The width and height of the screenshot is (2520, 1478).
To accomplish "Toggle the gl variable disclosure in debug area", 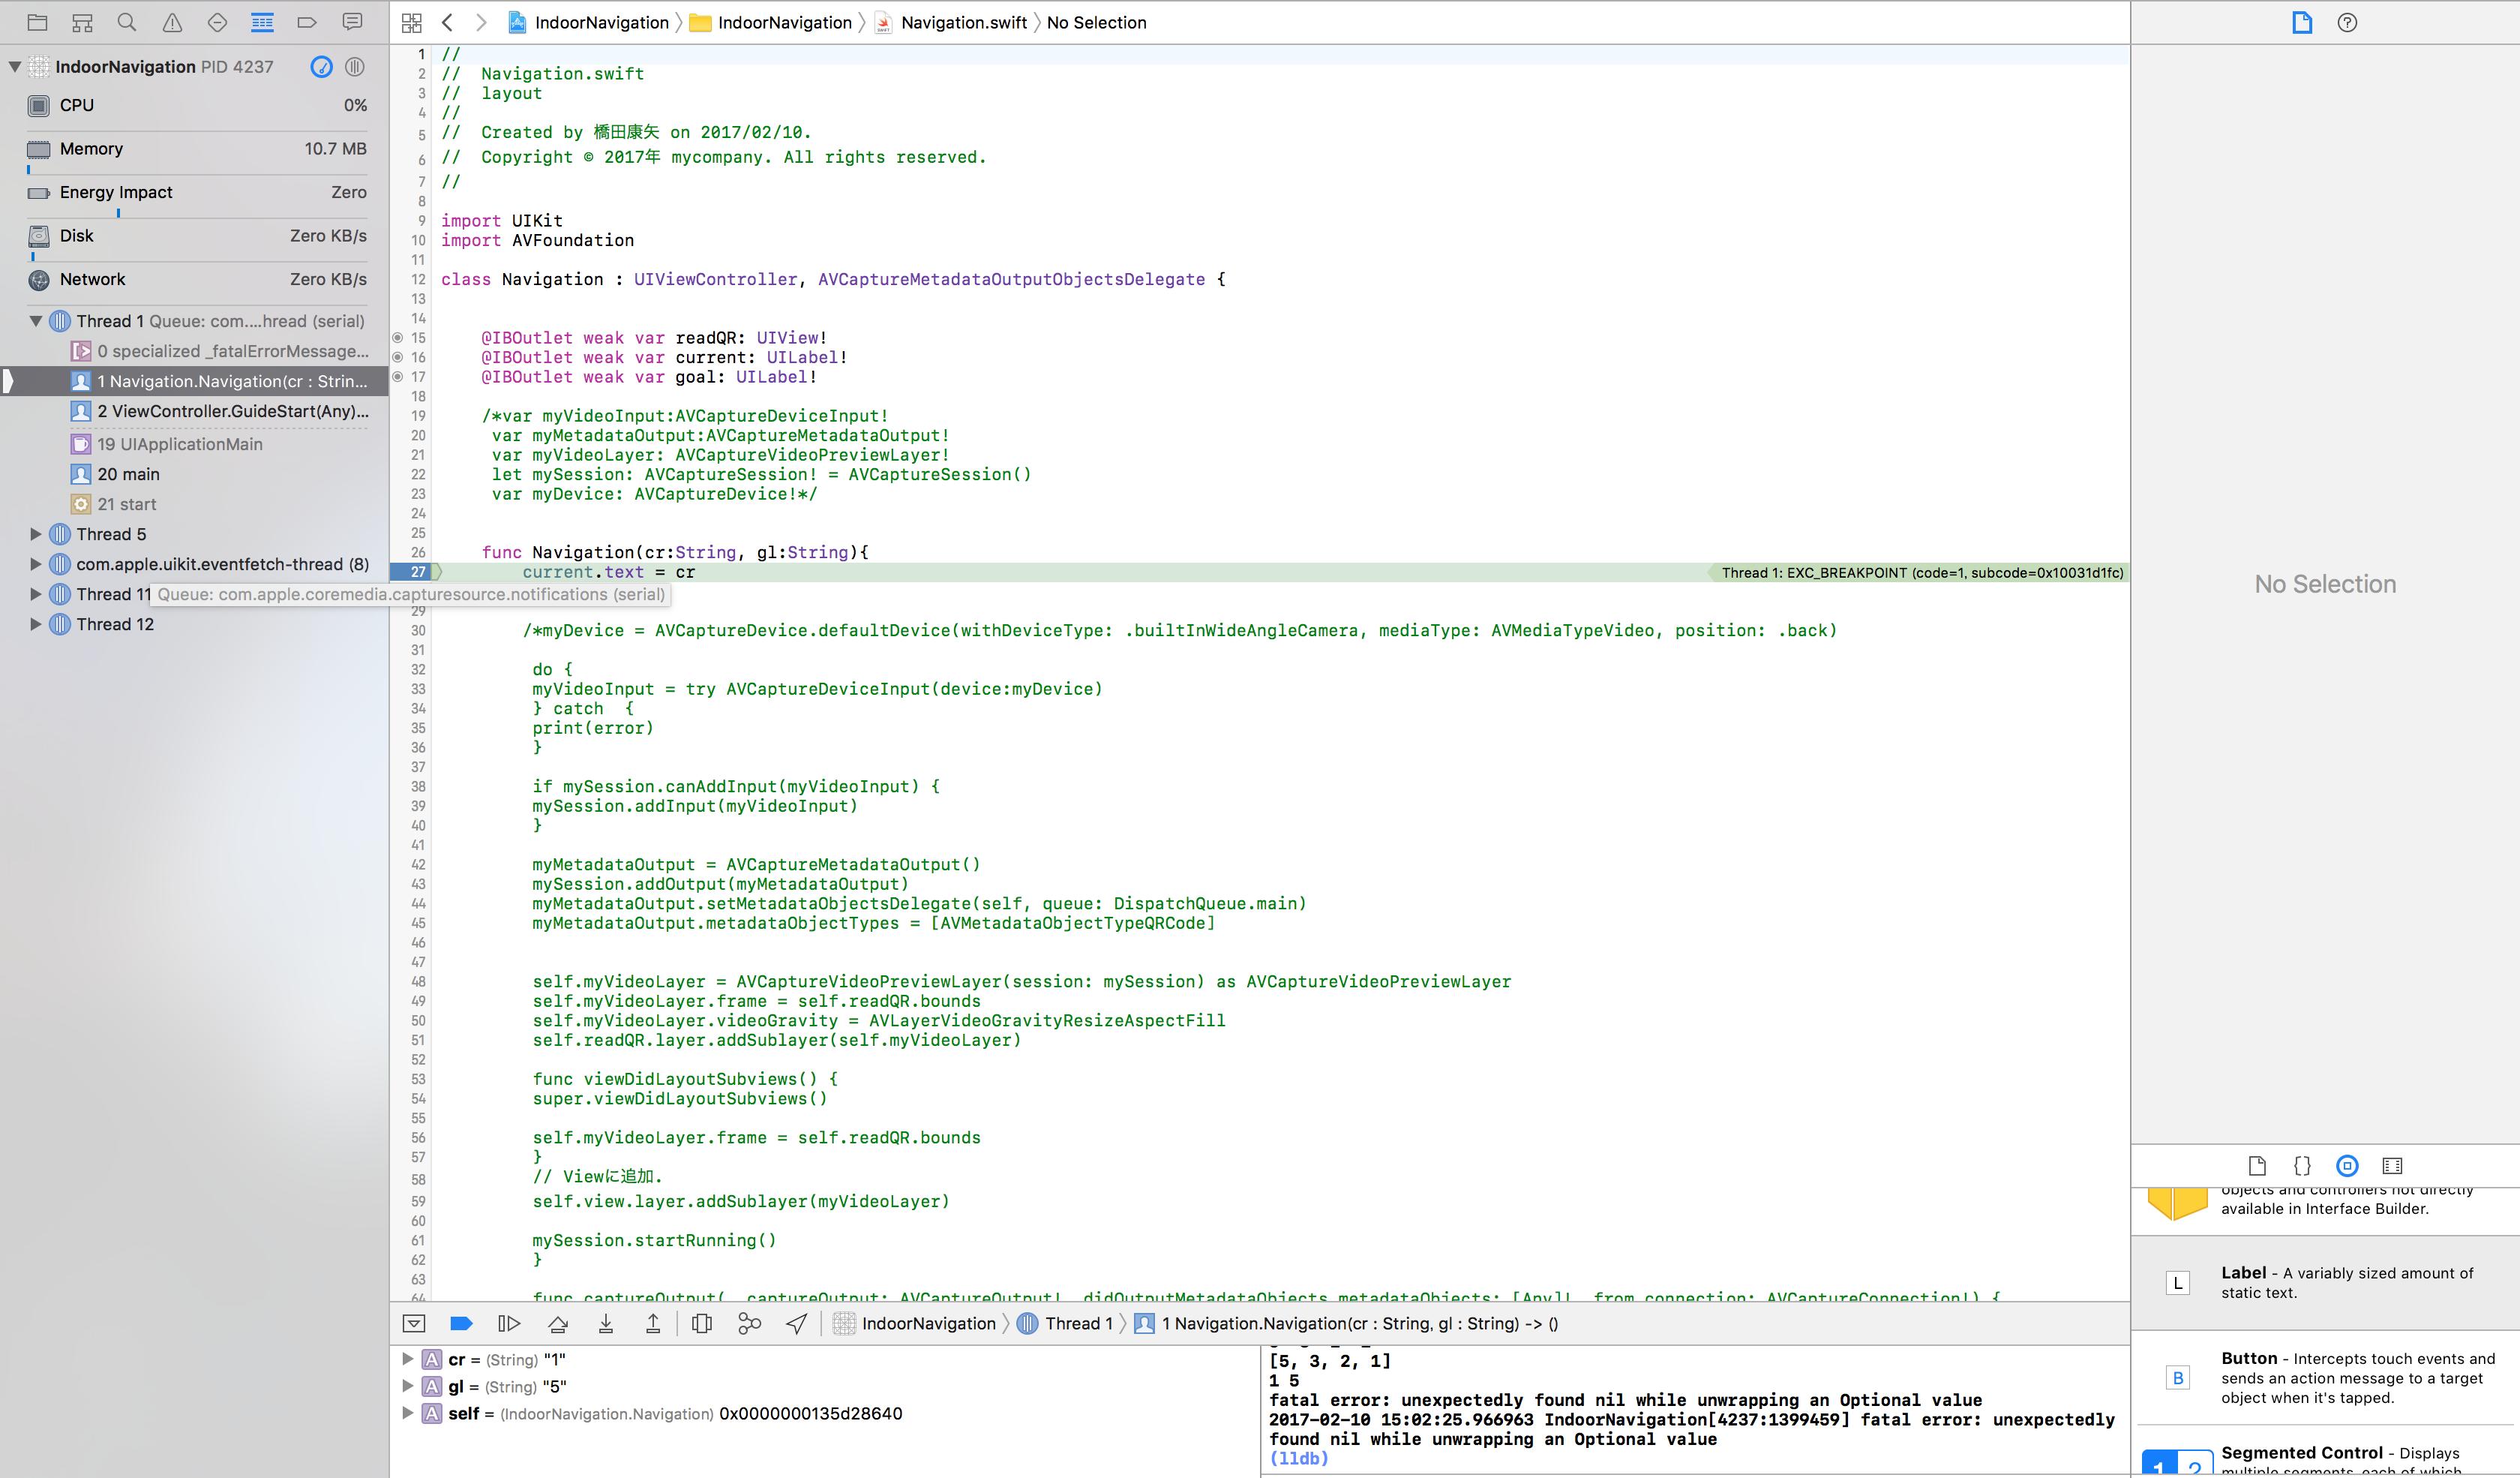I will (x=406, y=1386).
